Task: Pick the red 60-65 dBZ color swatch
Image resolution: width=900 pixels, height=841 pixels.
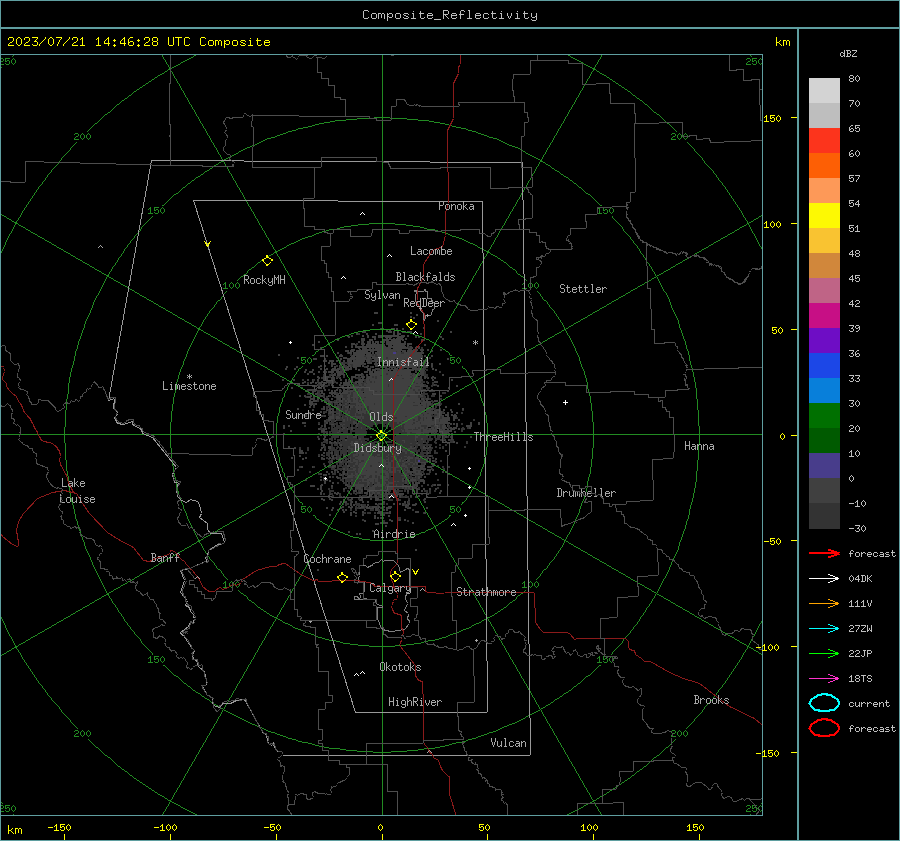Action: coord(824,141)
